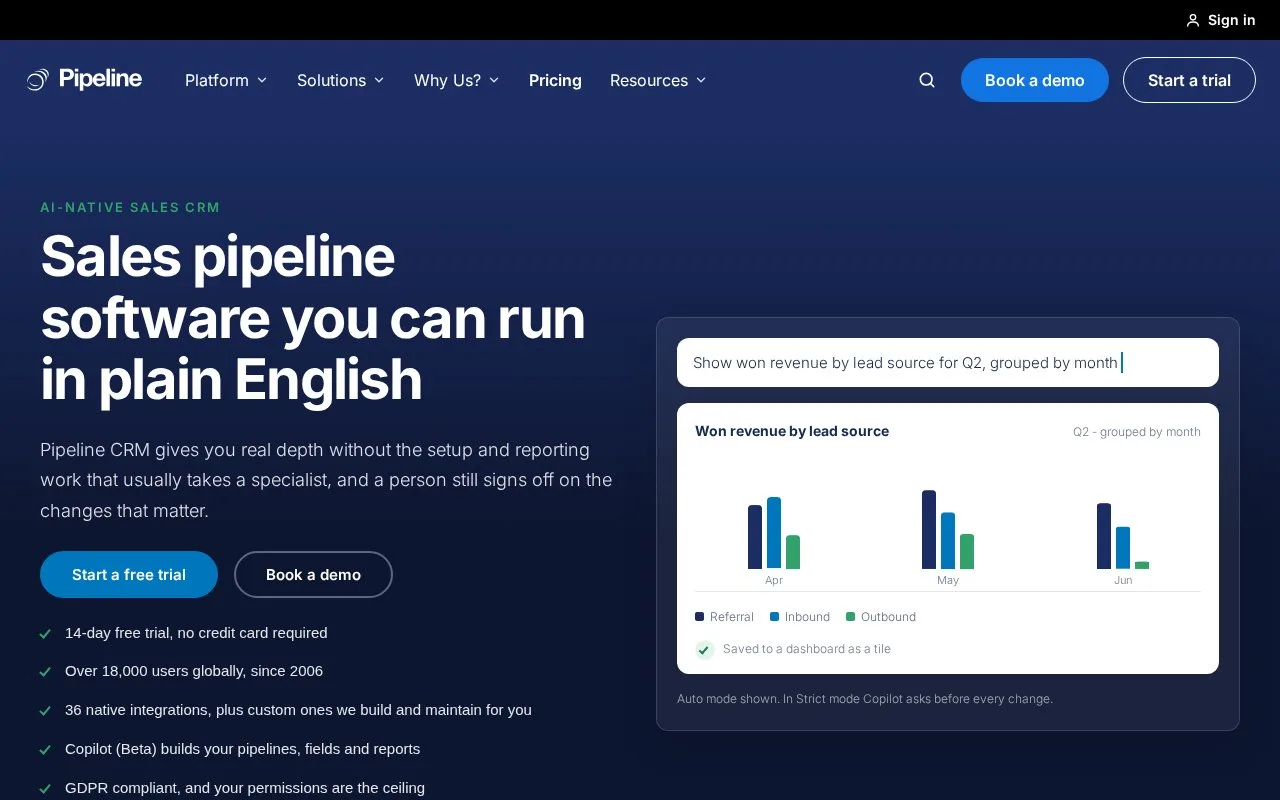Click the Pipeline wordmark
Screen dimensions: 1280x800
(100, 79)
